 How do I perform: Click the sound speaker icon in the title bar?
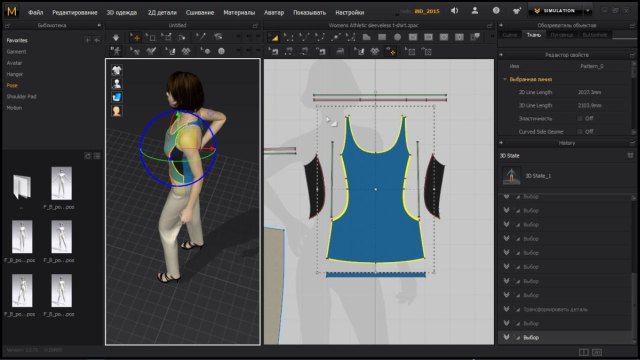pos(454,11)
